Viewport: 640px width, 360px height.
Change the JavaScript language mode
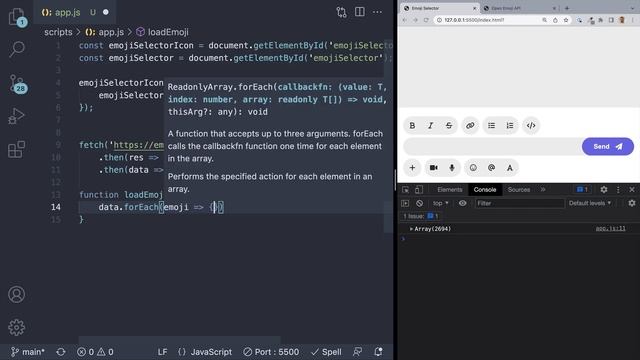tap(205, 351)
